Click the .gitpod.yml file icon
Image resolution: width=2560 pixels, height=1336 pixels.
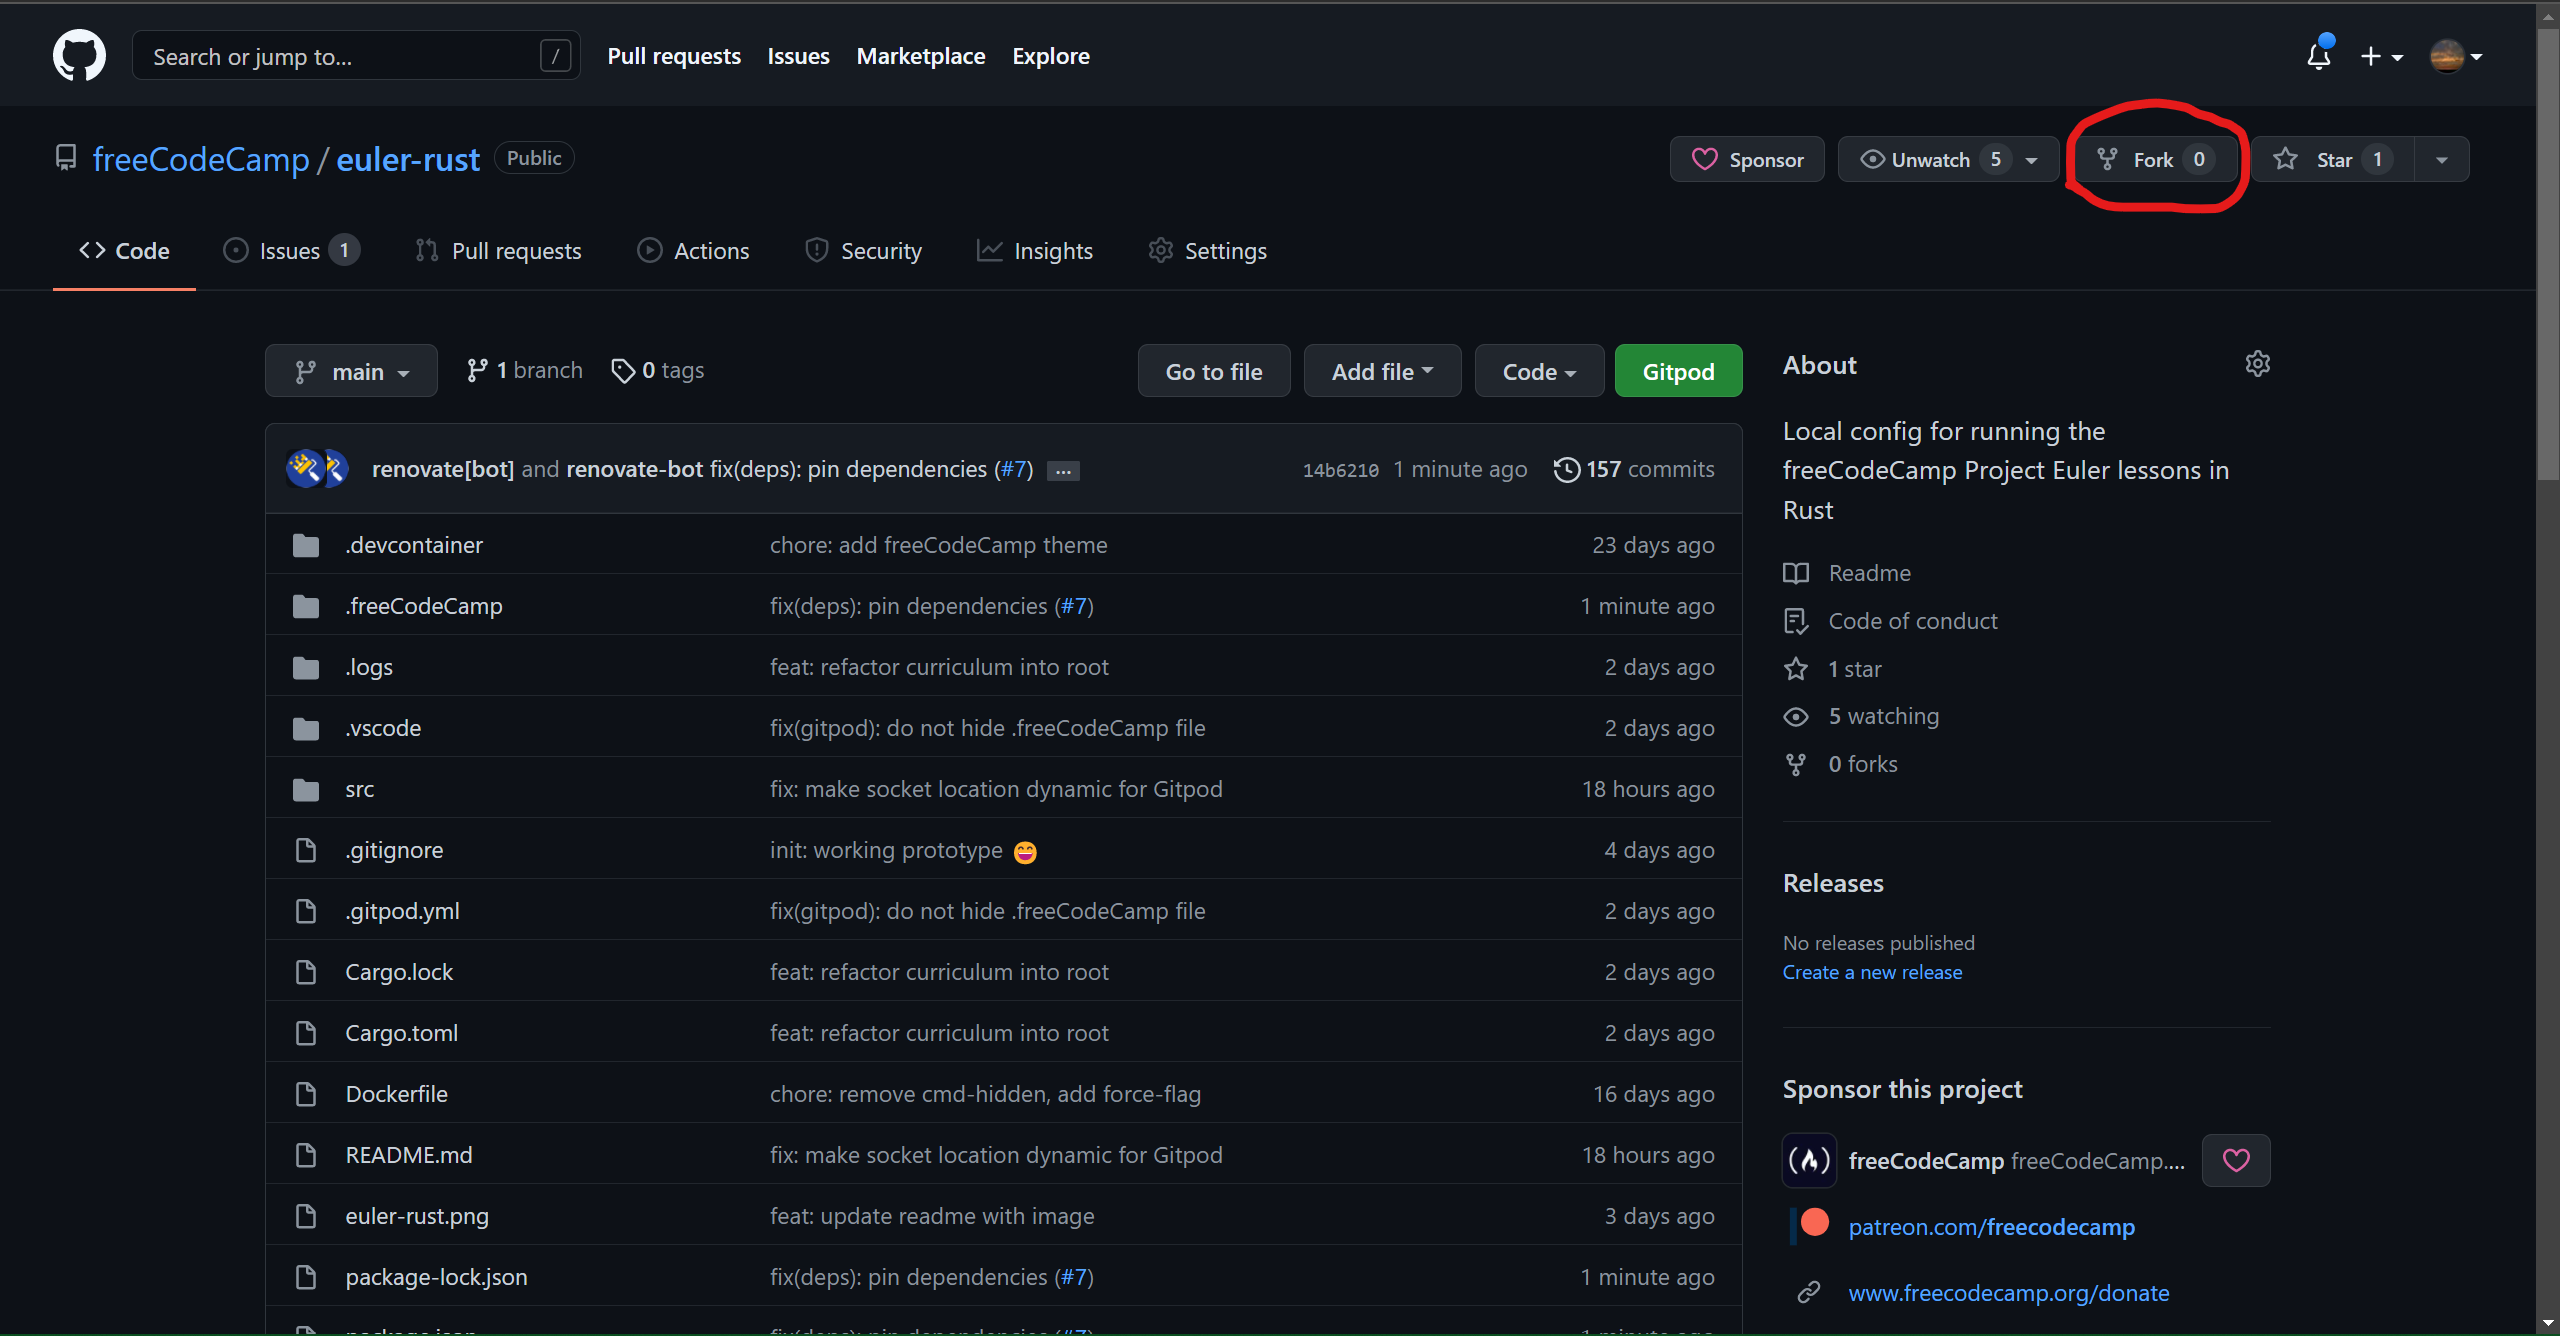point(306,911)
